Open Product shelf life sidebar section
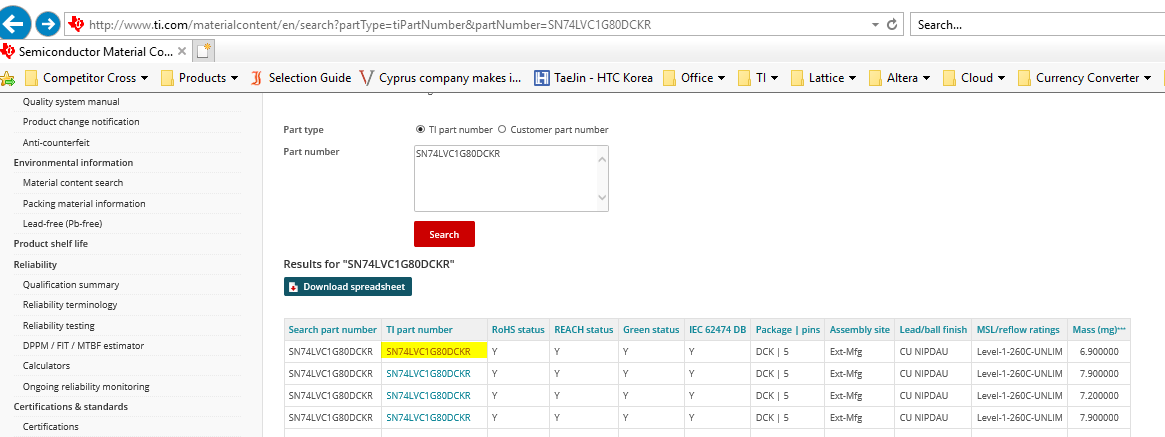Viewport: 1165px width, 437px height. (x=51, y=244)
